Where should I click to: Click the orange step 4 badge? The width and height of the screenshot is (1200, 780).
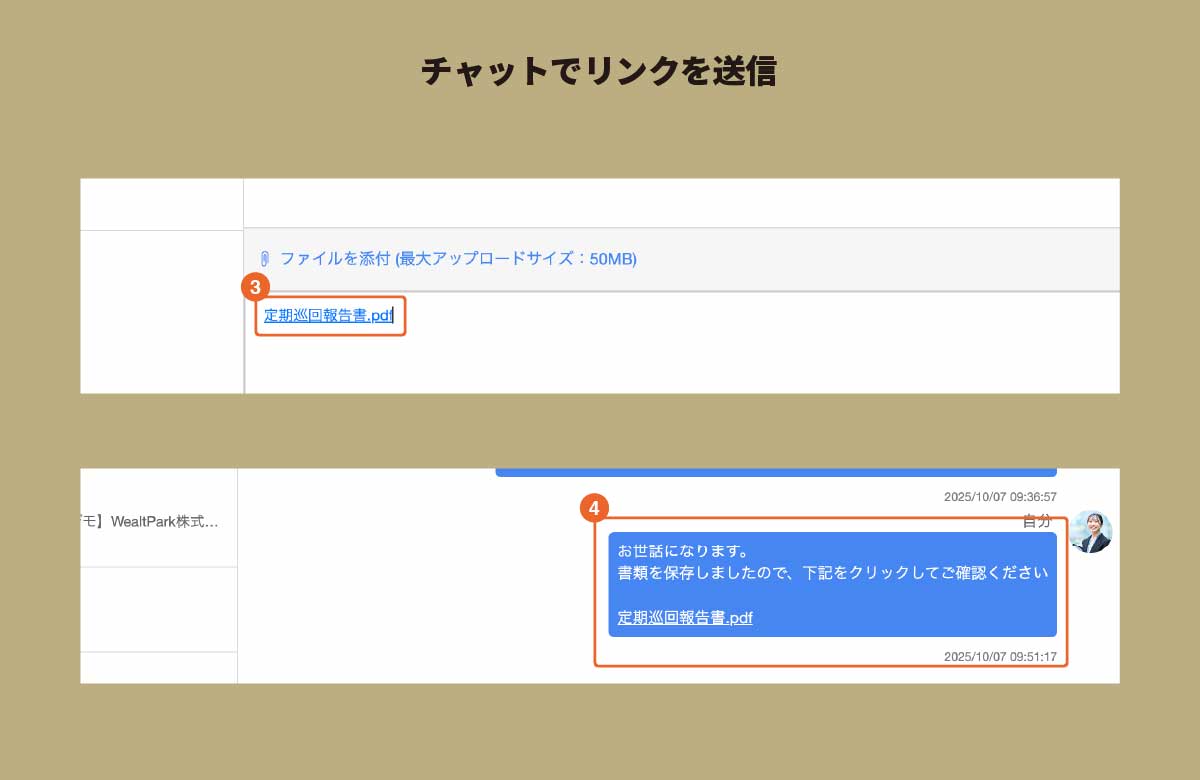[x=594, y=508]
